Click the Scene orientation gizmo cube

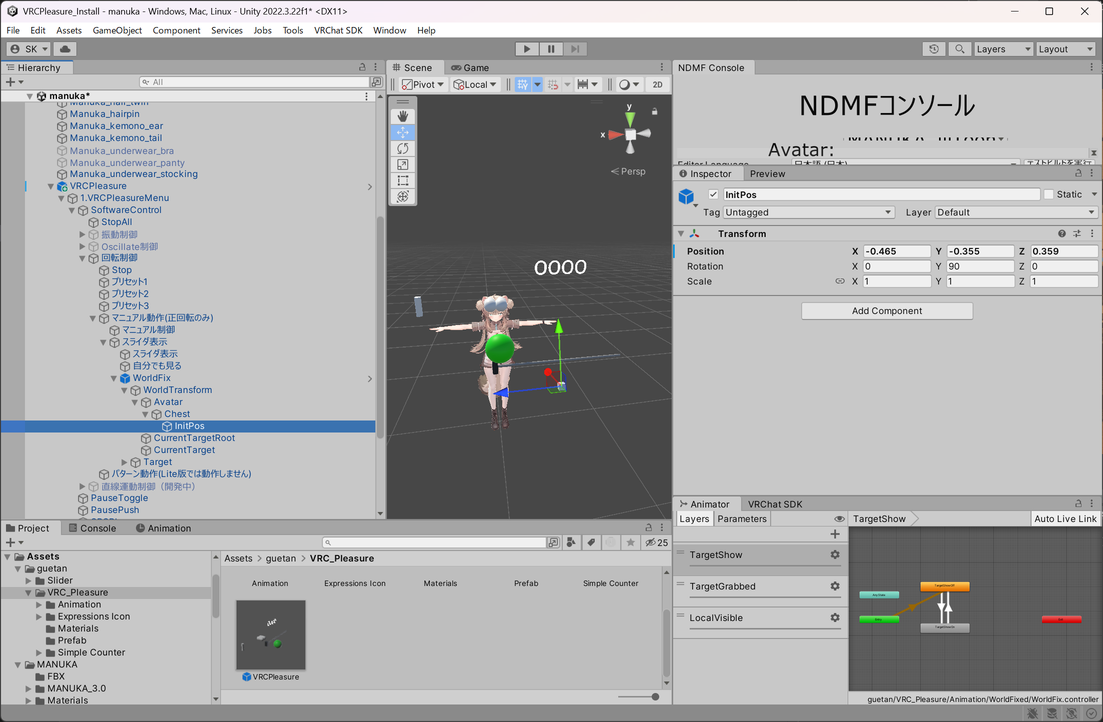[630, 134]
